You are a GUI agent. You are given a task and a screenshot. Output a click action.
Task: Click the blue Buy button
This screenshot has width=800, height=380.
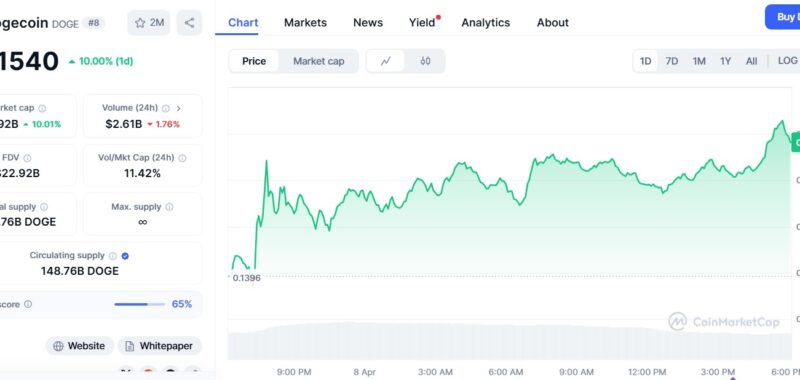click(783, 17)
